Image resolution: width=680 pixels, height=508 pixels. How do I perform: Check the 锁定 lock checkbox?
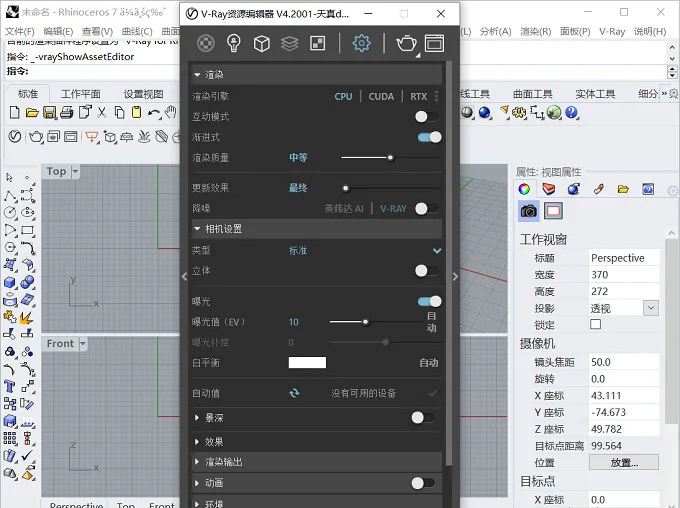595,324
